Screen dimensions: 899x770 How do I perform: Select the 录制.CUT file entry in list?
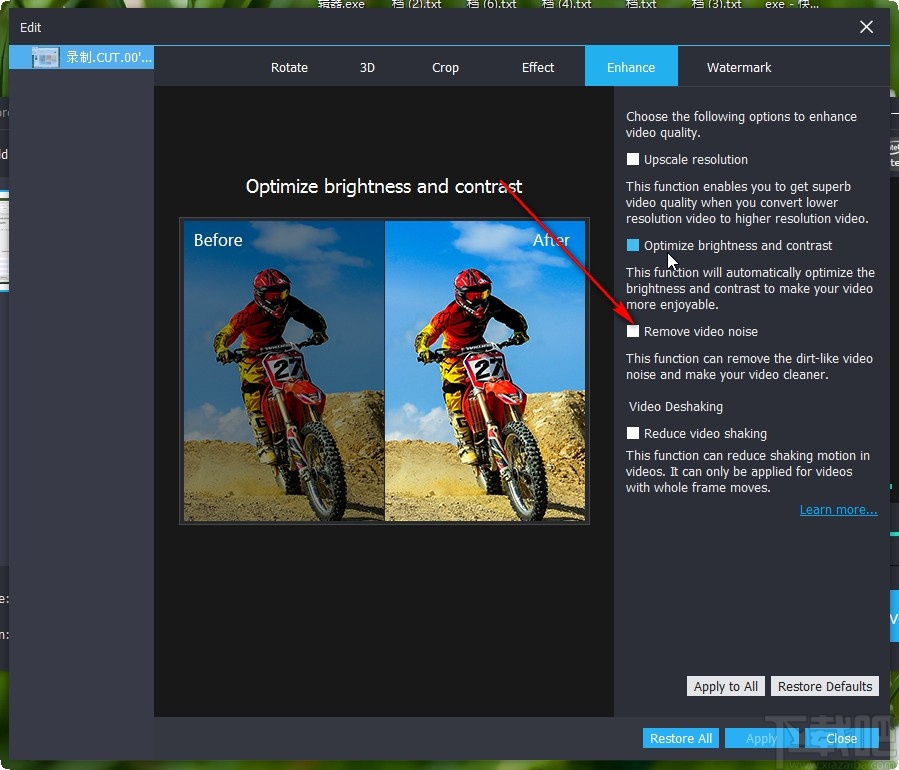coord(81,57)
